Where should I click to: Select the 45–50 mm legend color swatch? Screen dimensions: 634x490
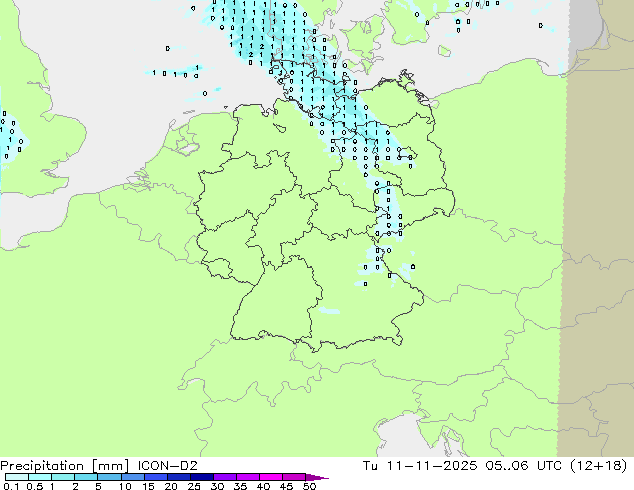point(294,477)
